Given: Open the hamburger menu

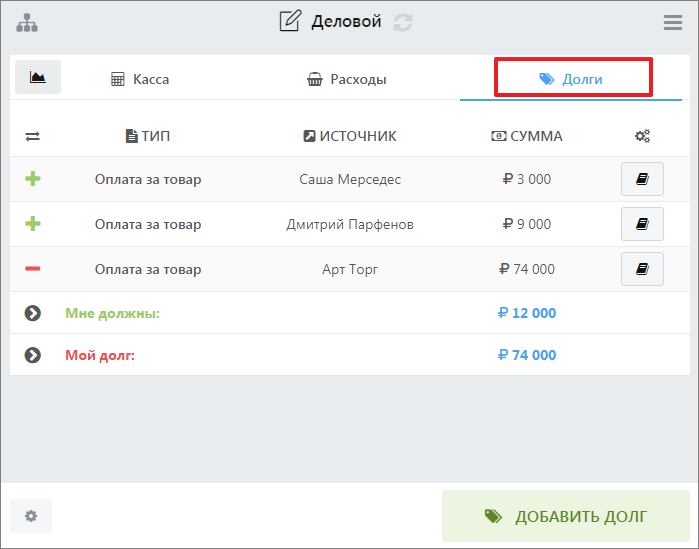Looking at the screenshot, I should [x=673, y=22].
